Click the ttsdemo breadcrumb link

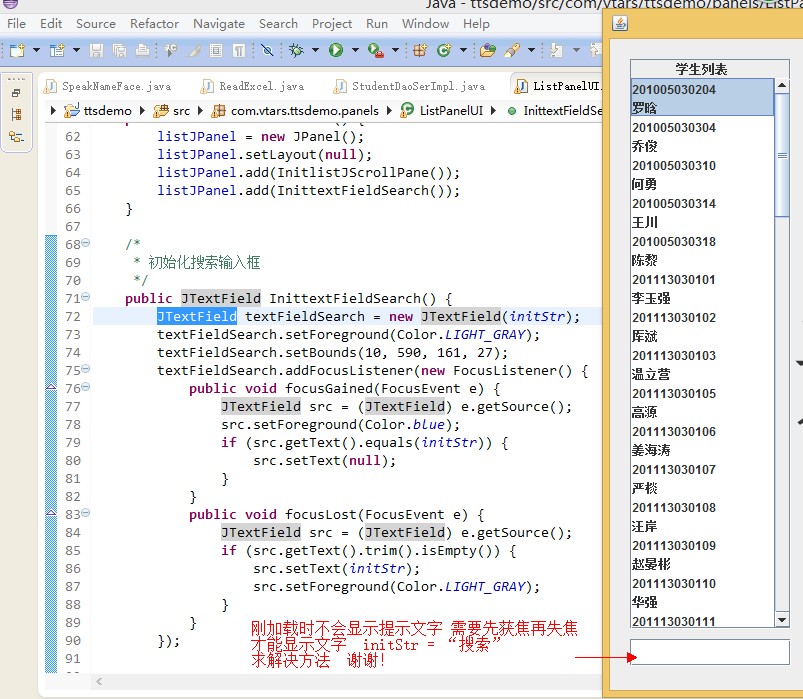[108, 111]
